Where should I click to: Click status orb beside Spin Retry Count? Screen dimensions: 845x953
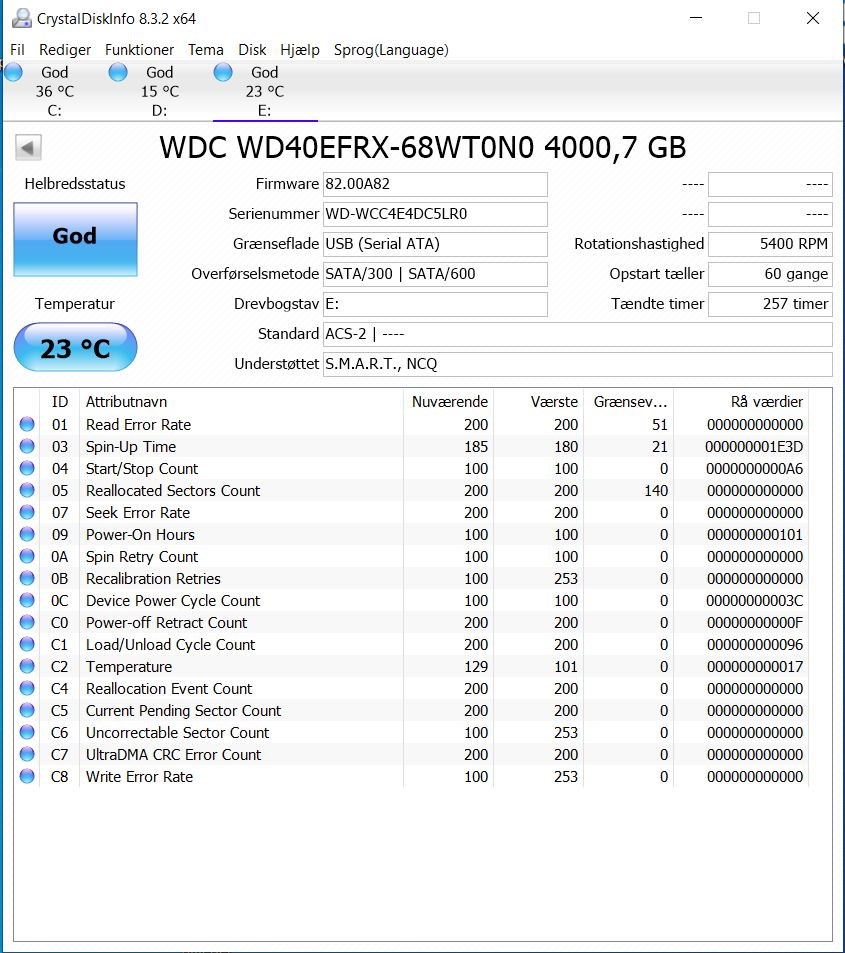point(27,556)
